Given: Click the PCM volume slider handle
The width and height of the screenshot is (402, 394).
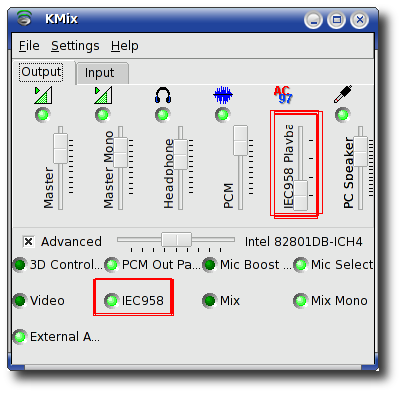Looking at the screenshot, I should [240, 140].
